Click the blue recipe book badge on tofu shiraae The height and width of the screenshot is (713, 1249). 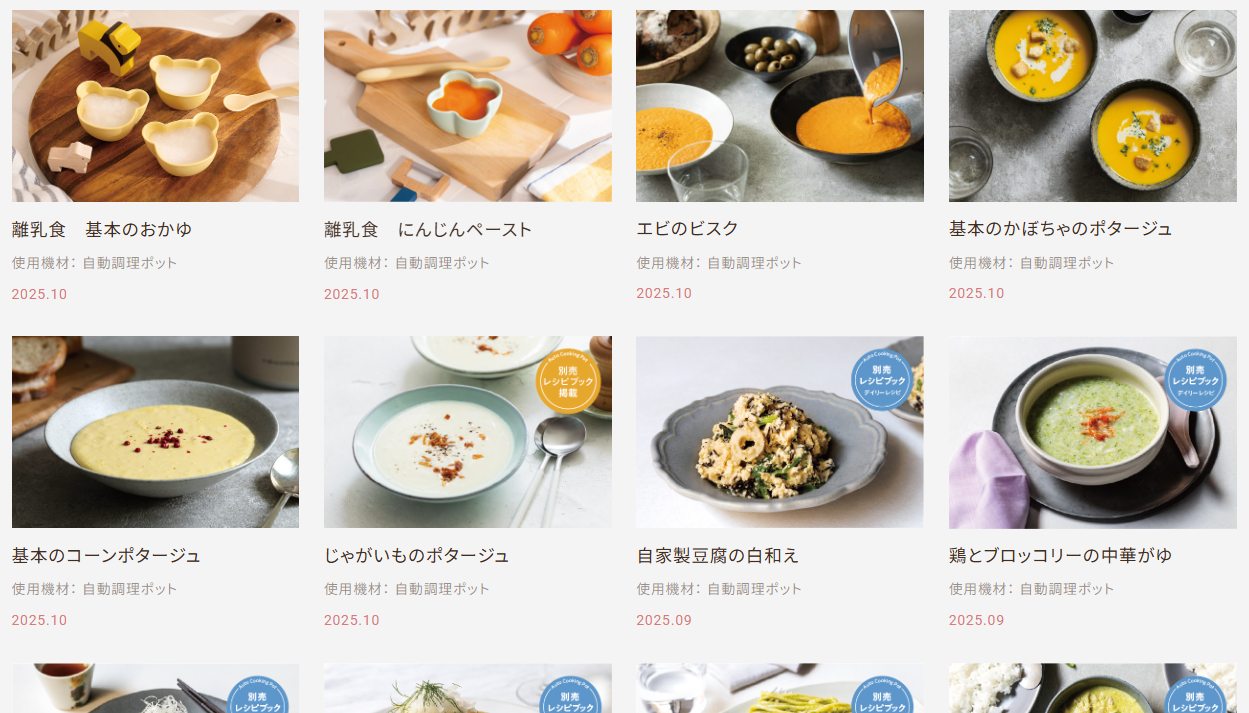(882, 380)
